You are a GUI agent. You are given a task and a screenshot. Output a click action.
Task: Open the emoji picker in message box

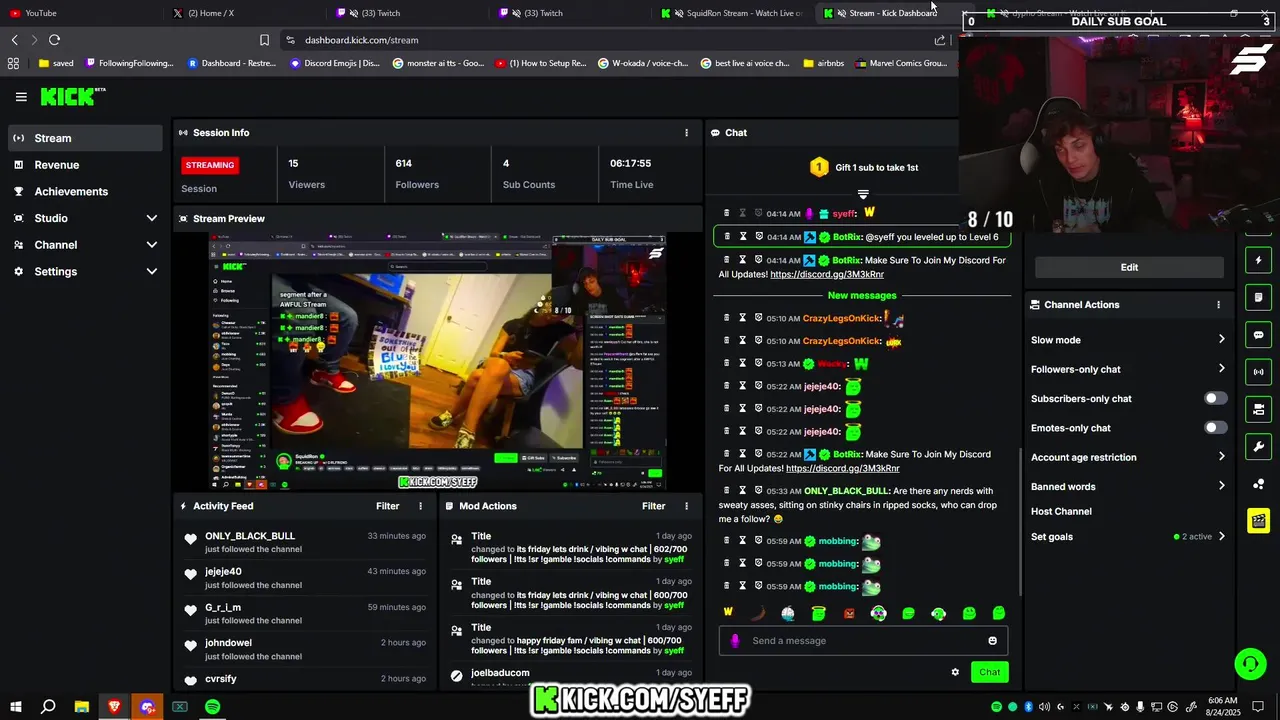coord(992,641)
